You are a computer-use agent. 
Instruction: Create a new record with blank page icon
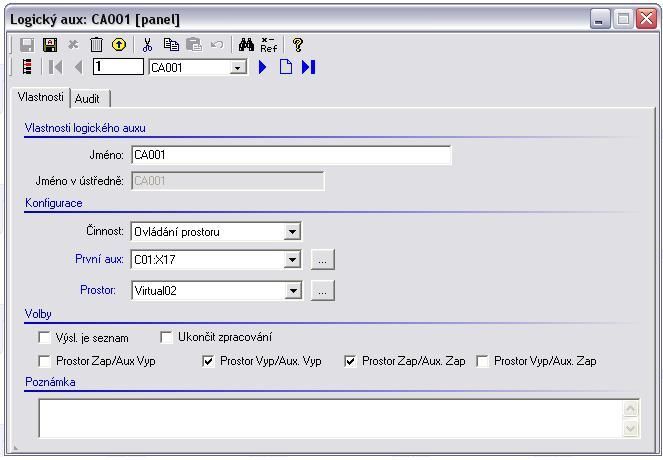click(286, 67)
